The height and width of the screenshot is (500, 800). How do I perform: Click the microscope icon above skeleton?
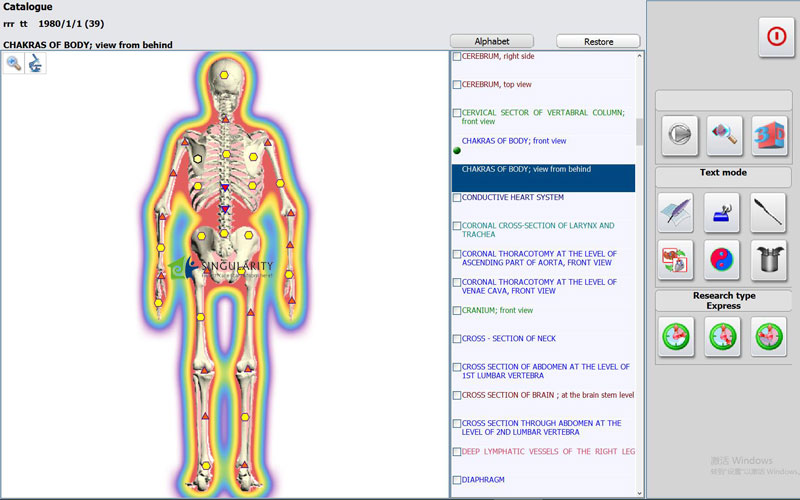click(x=35, y=63)
